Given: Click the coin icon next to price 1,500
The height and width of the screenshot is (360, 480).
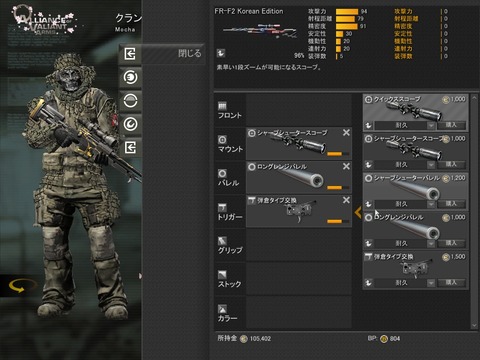Looking at the screenshot, I should pyautogui.click(x=446, y=257).
